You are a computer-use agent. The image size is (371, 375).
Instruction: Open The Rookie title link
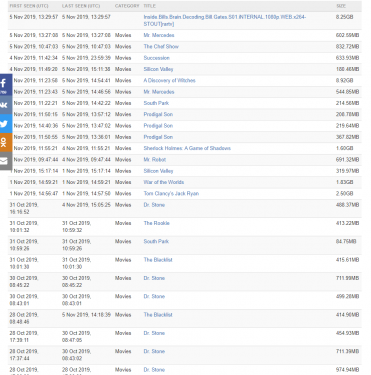156,223
